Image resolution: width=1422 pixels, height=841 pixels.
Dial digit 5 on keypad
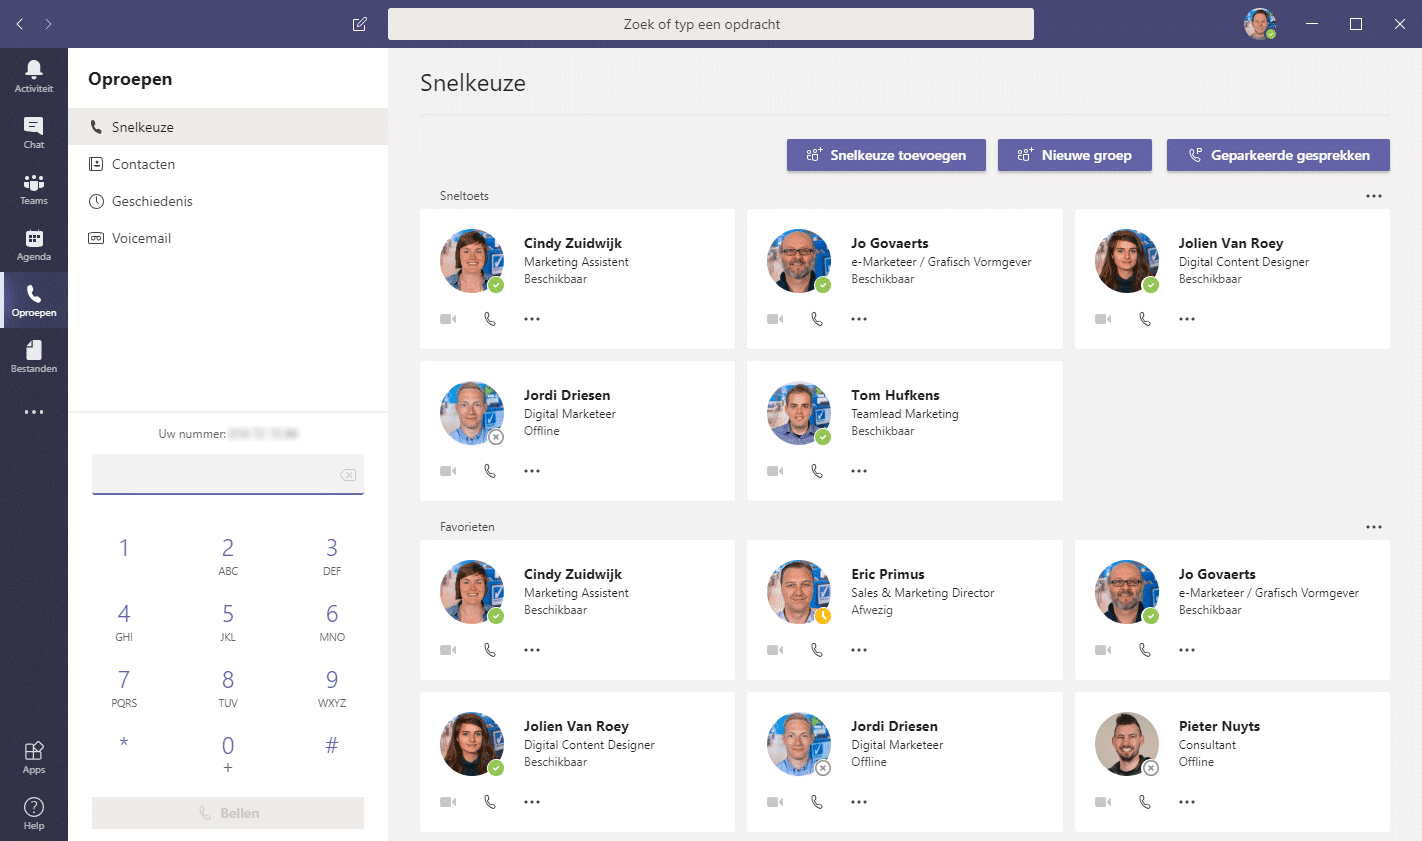click(228, 622)
